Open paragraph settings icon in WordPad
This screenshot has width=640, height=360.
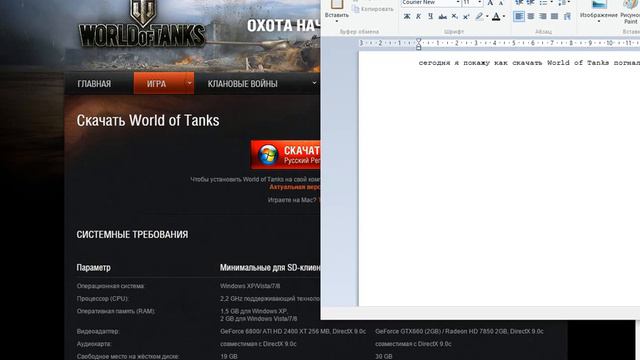pos(567,17)
